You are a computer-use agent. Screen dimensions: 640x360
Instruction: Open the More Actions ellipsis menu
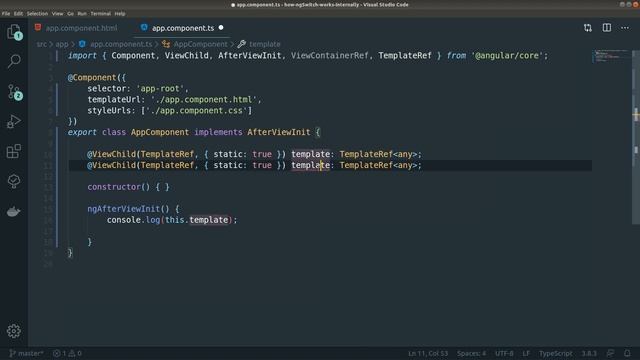[625, 28]
